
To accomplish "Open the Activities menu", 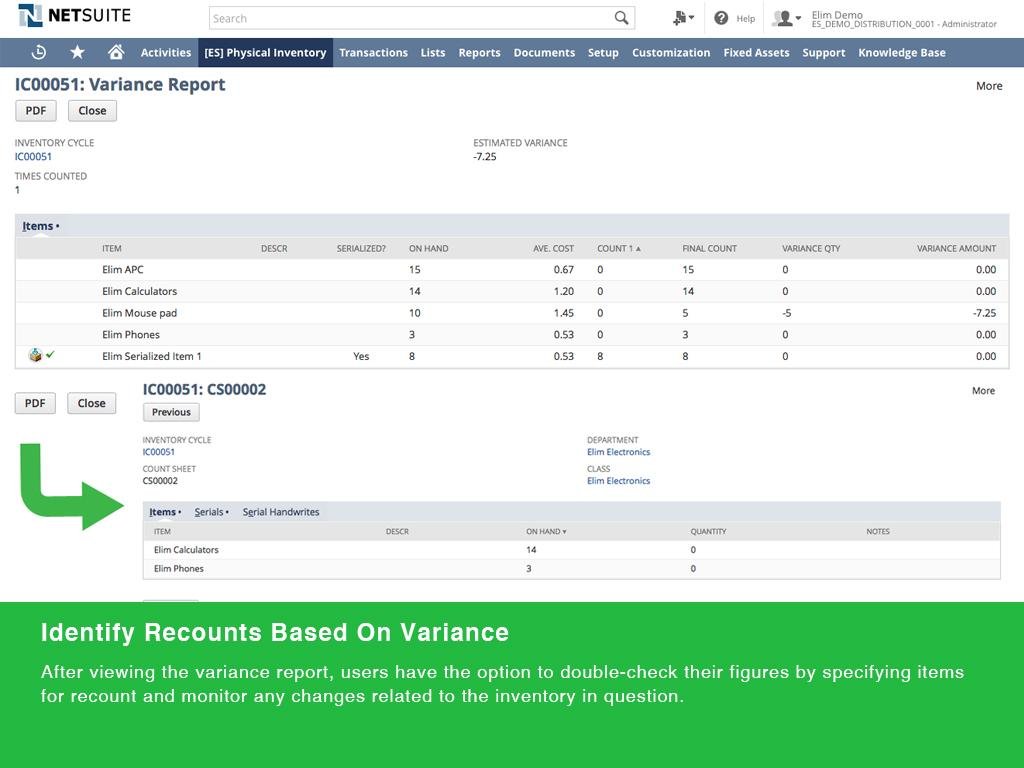I will [166, 53].
